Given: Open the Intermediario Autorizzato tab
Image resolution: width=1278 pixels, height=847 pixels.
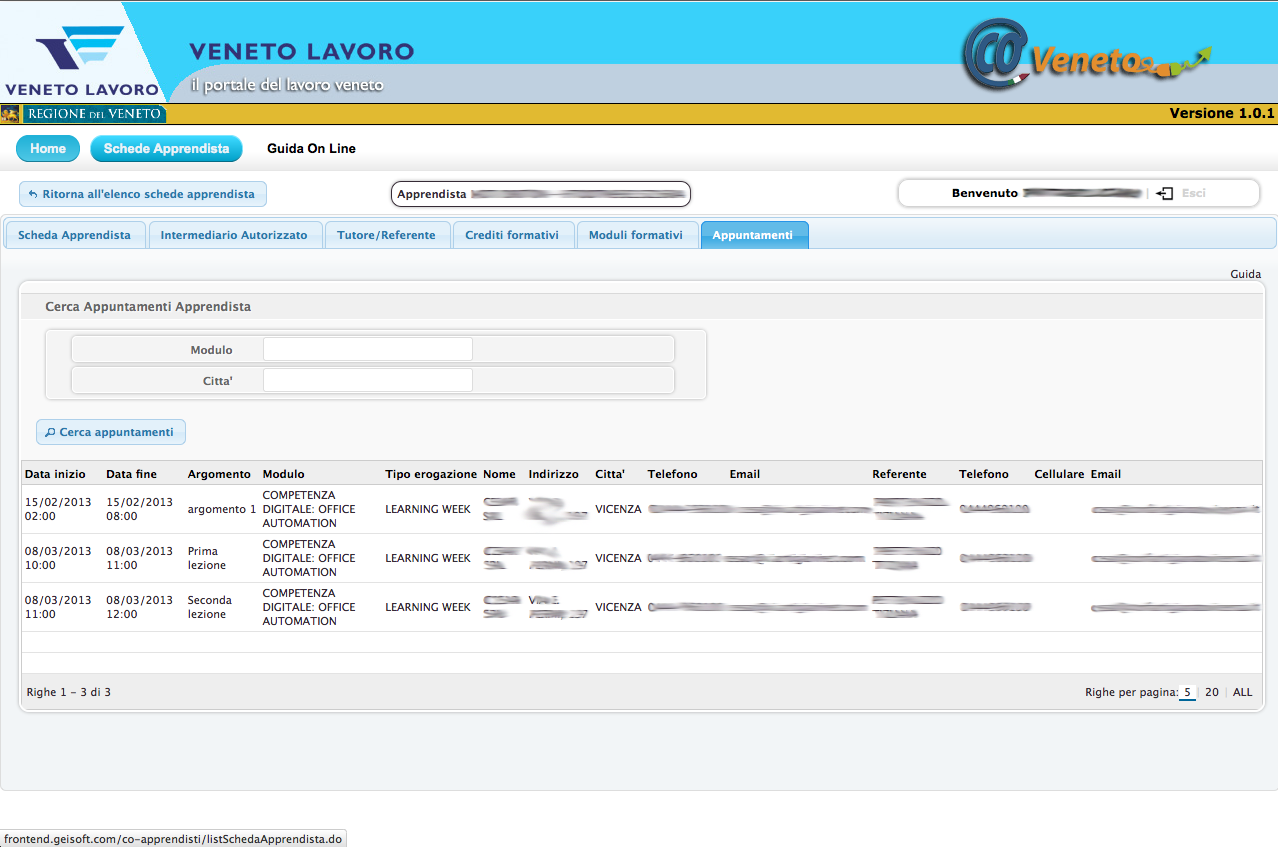Looking at the screenshot, I should pyautogui.click(x=234, y=235).
